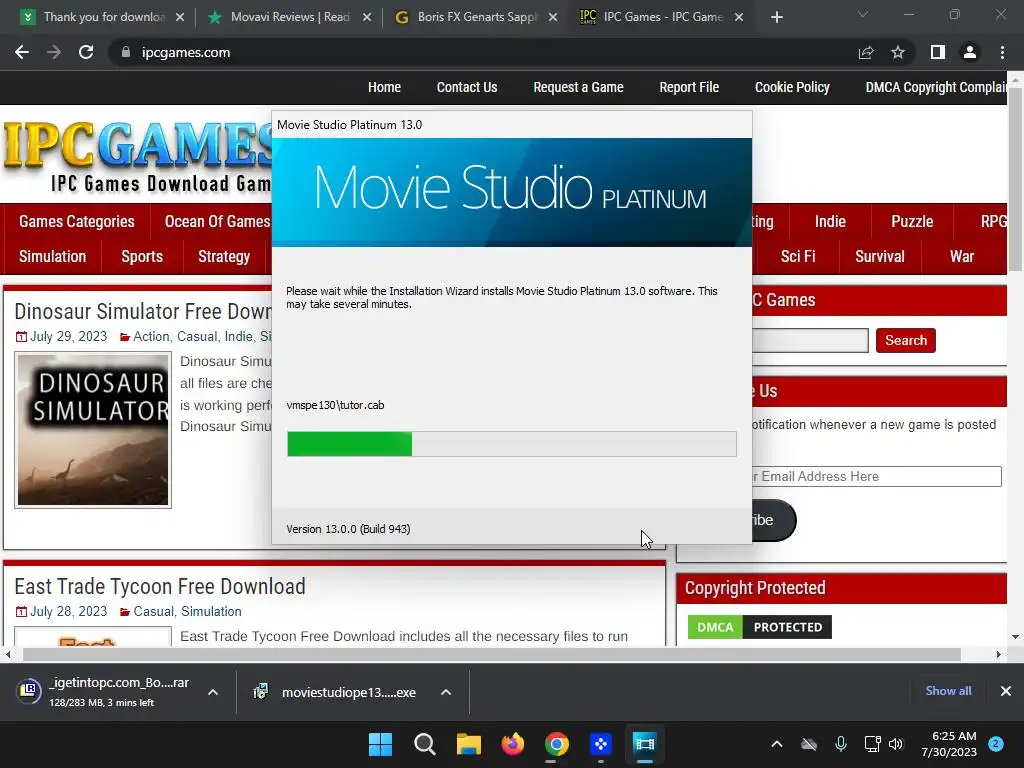1024x768 pixels.
Task: Open the Chrome profile icon
Action: coord(970,52)
